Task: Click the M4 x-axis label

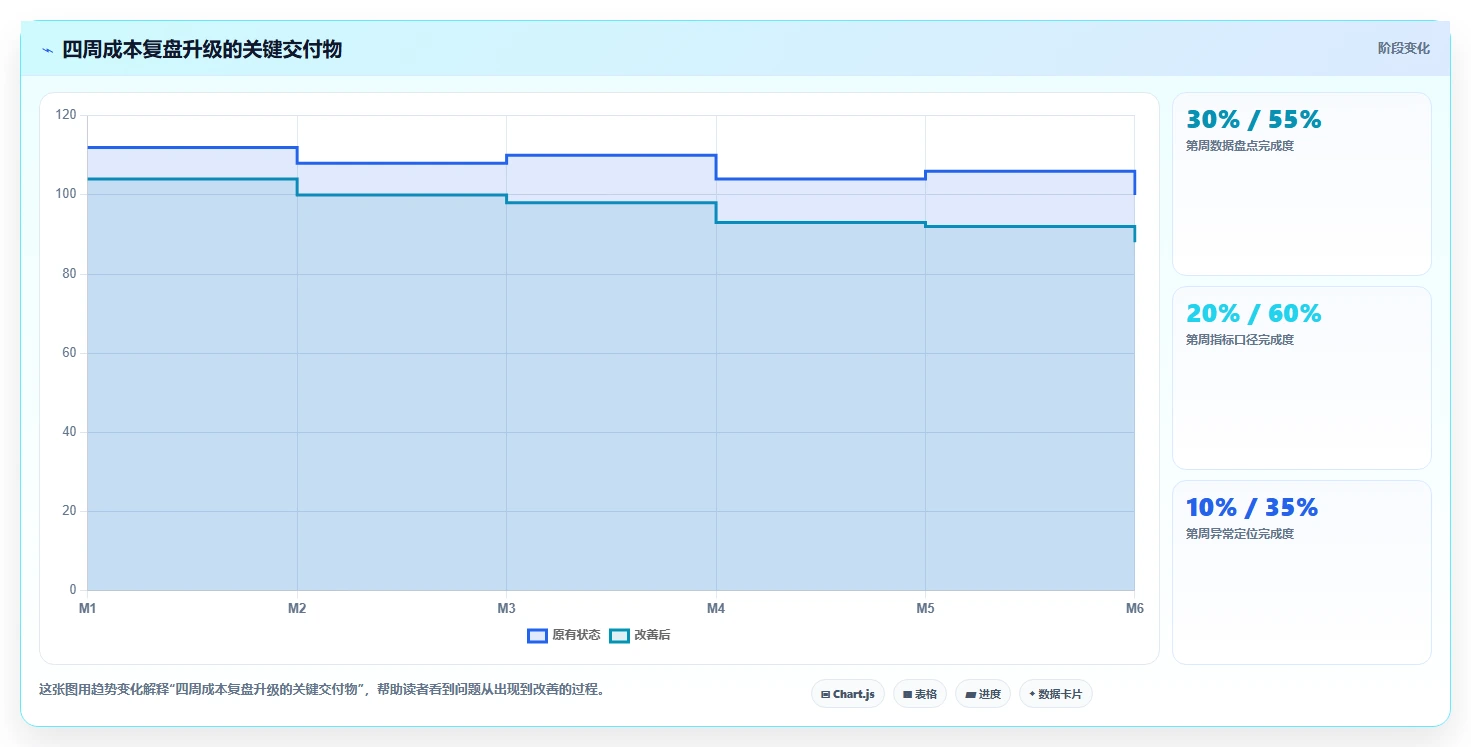Action: (x=716, y=608)
